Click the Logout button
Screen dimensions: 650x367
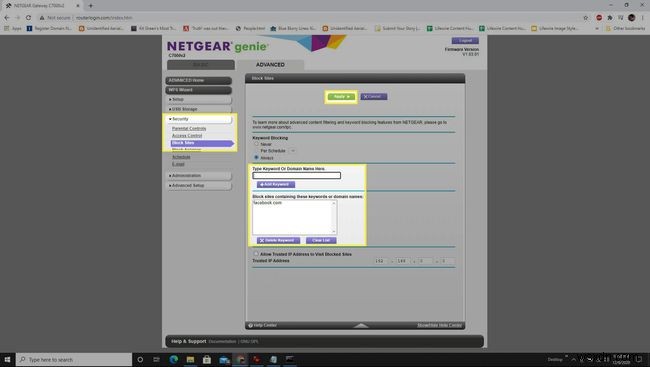click(x=465, y=41)
